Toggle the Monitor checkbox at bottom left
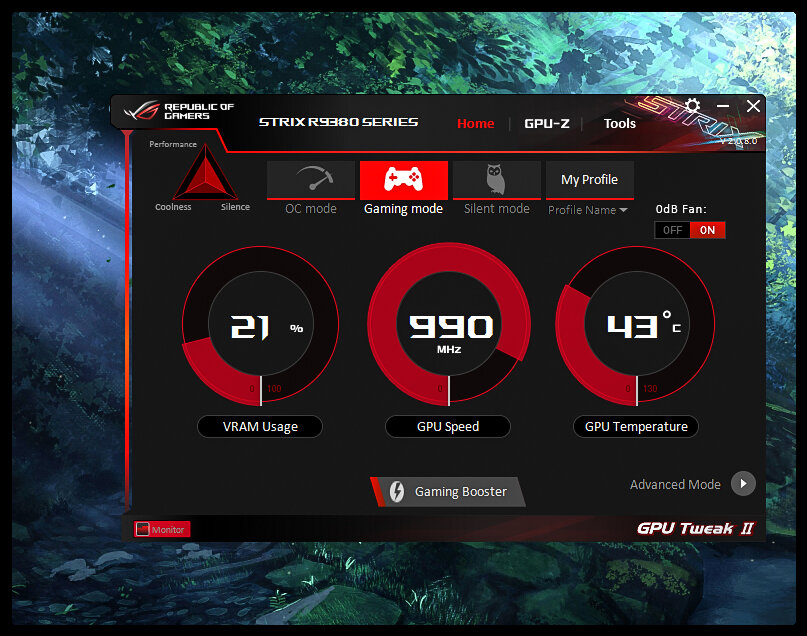This screenshot has height=636, width=807. pos(142,529)
